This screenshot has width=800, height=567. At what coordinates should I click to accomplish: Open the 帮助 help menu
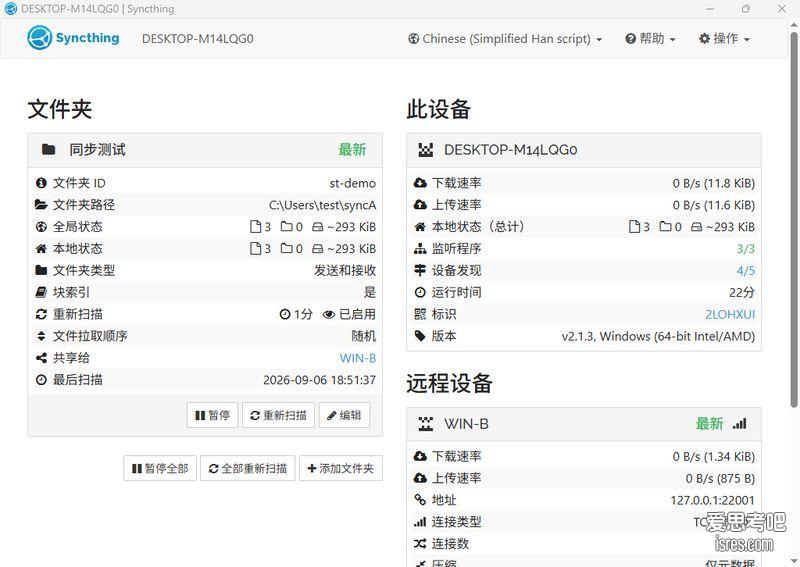(650, 39)
